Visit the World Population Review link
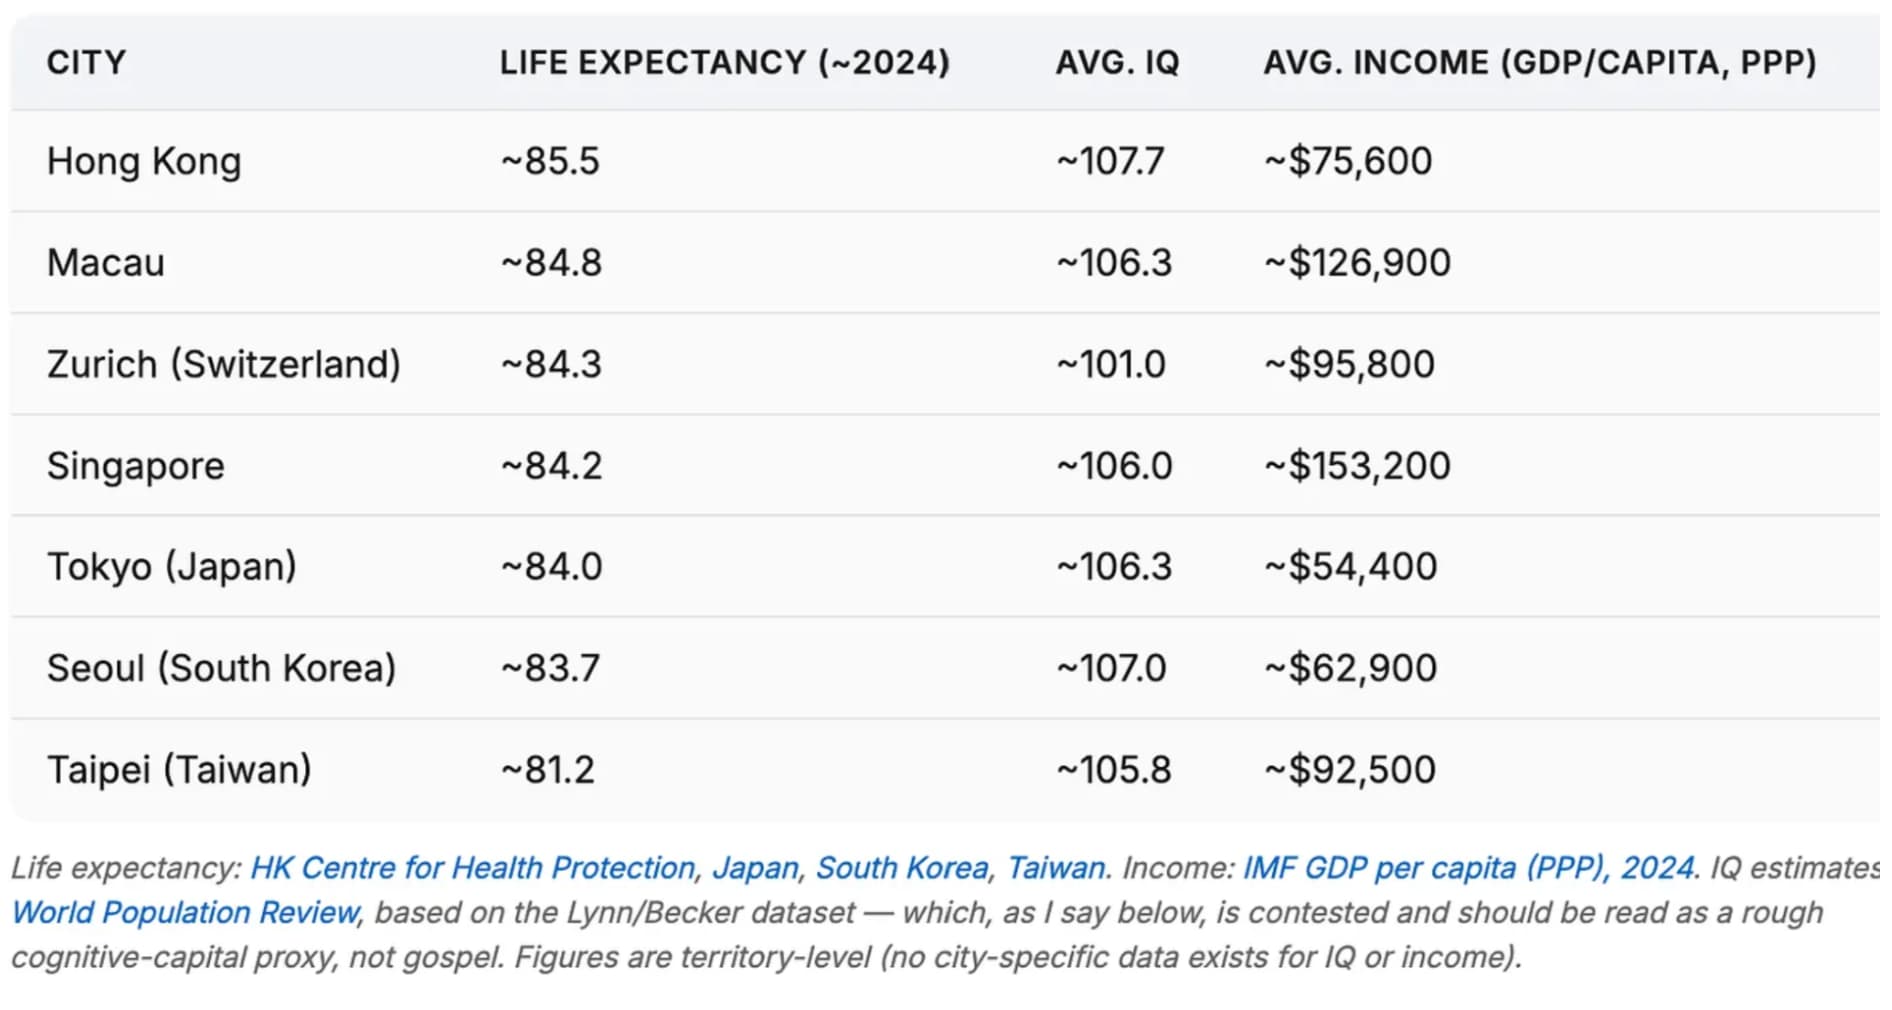This screenshot has height=1010, width=1892. coord(185,913)
